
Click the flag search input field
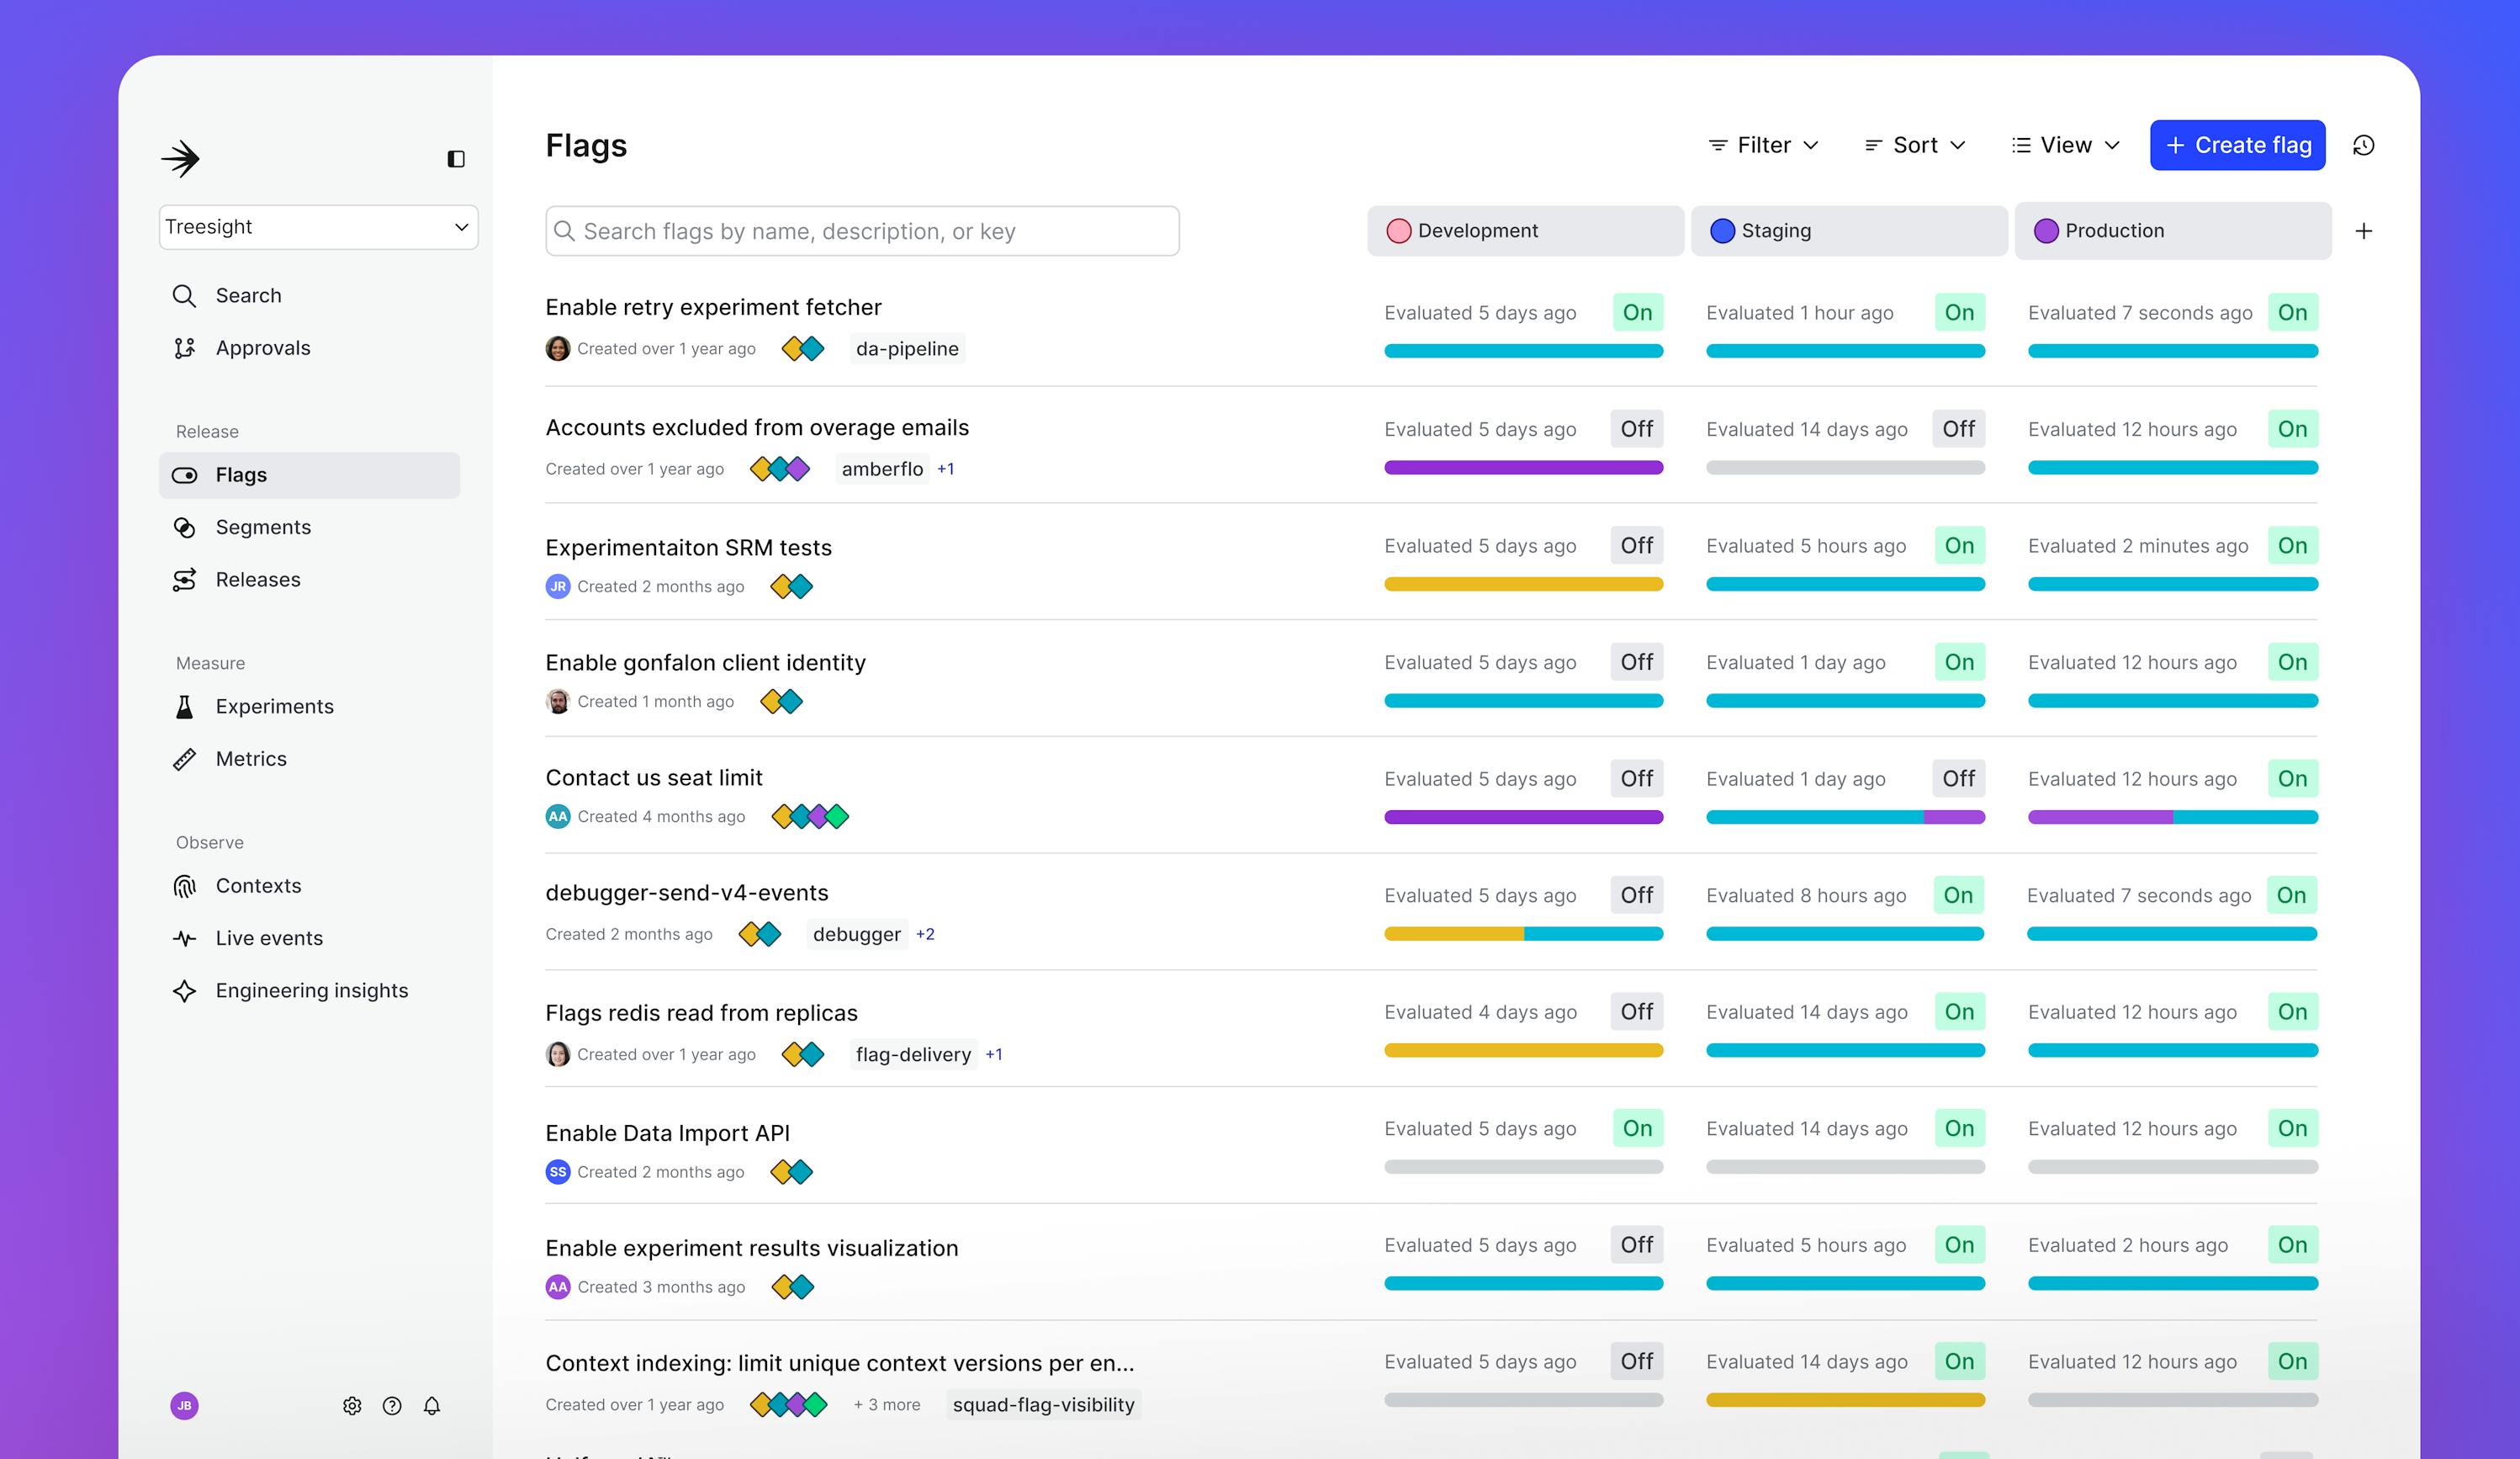860,229
